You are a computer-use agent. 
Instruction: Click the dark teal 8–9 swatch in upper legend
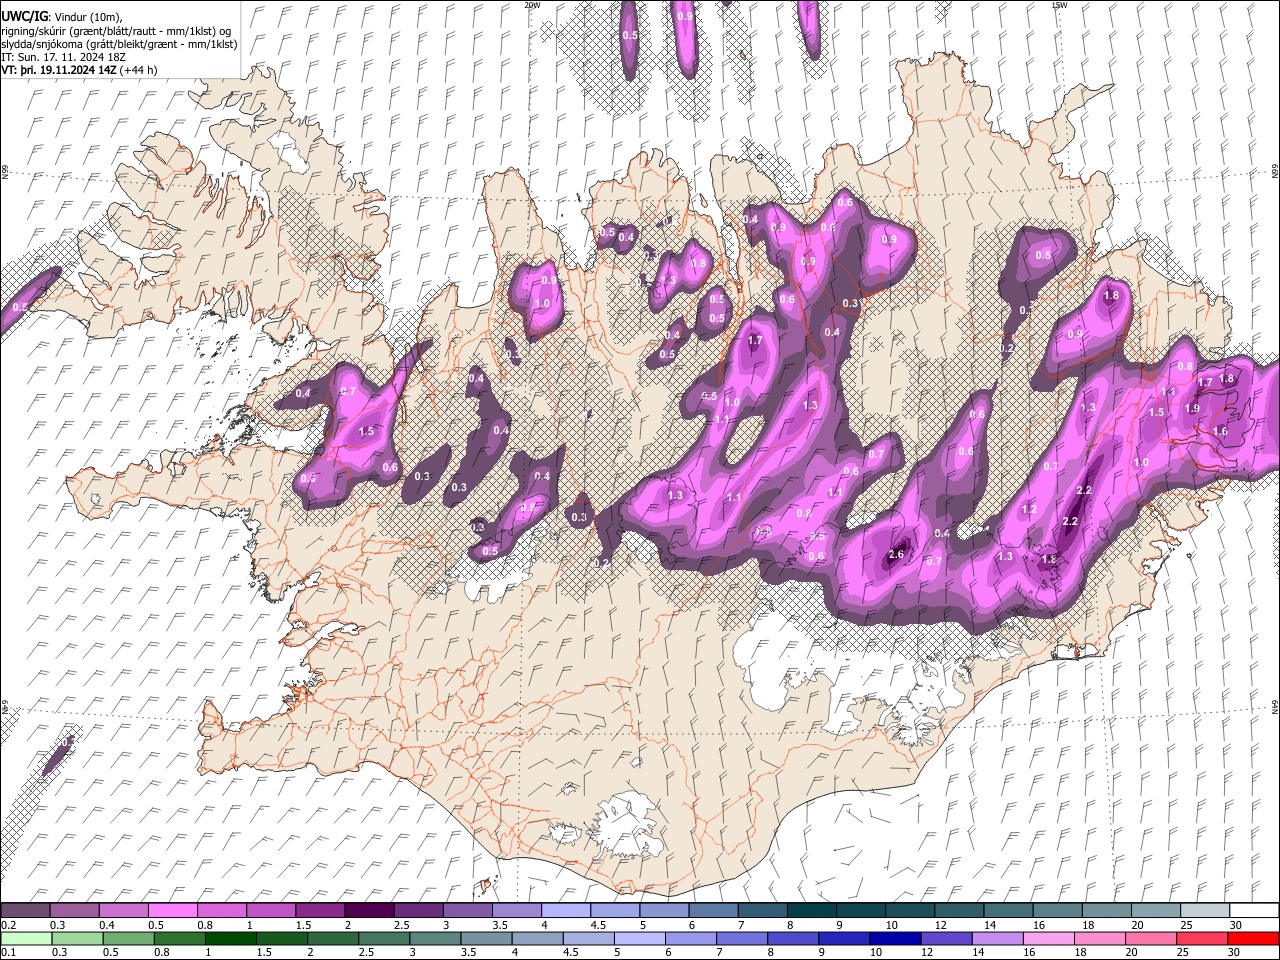point(811,911)
